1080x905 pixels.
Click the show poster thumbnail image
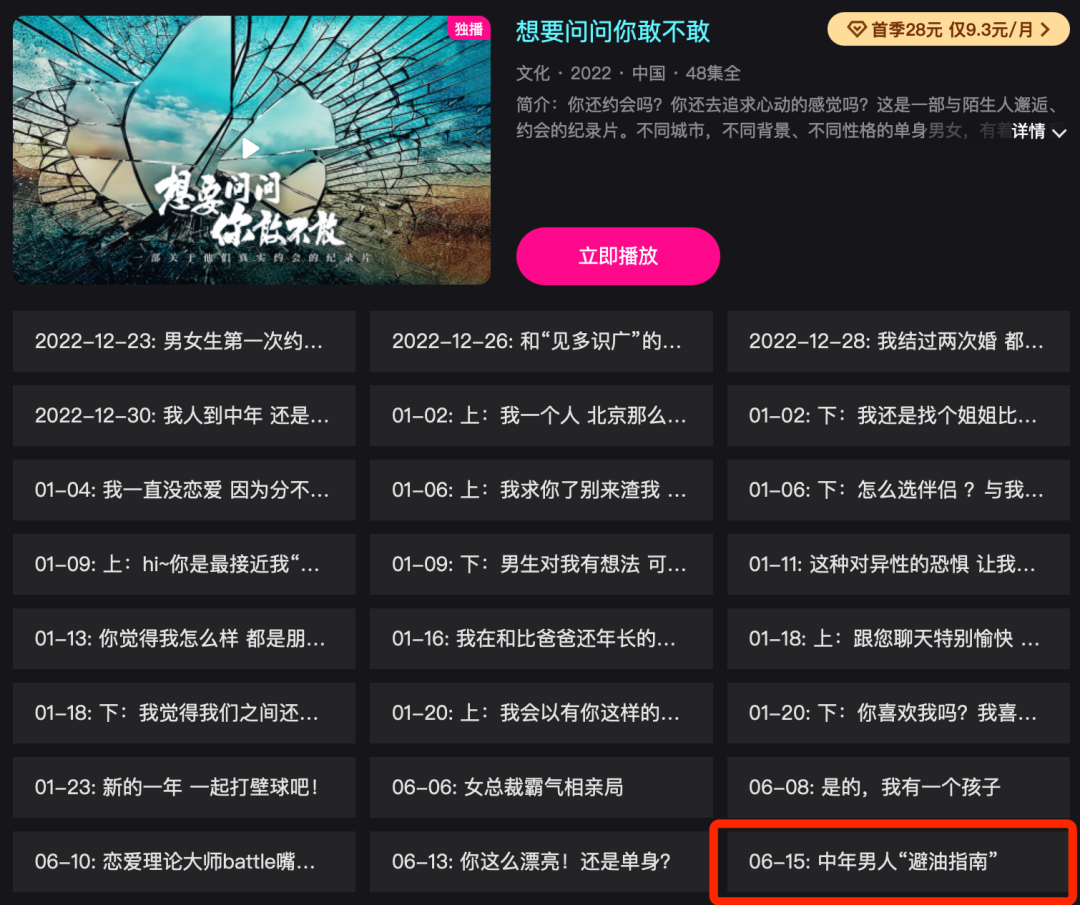pos(251,150)
